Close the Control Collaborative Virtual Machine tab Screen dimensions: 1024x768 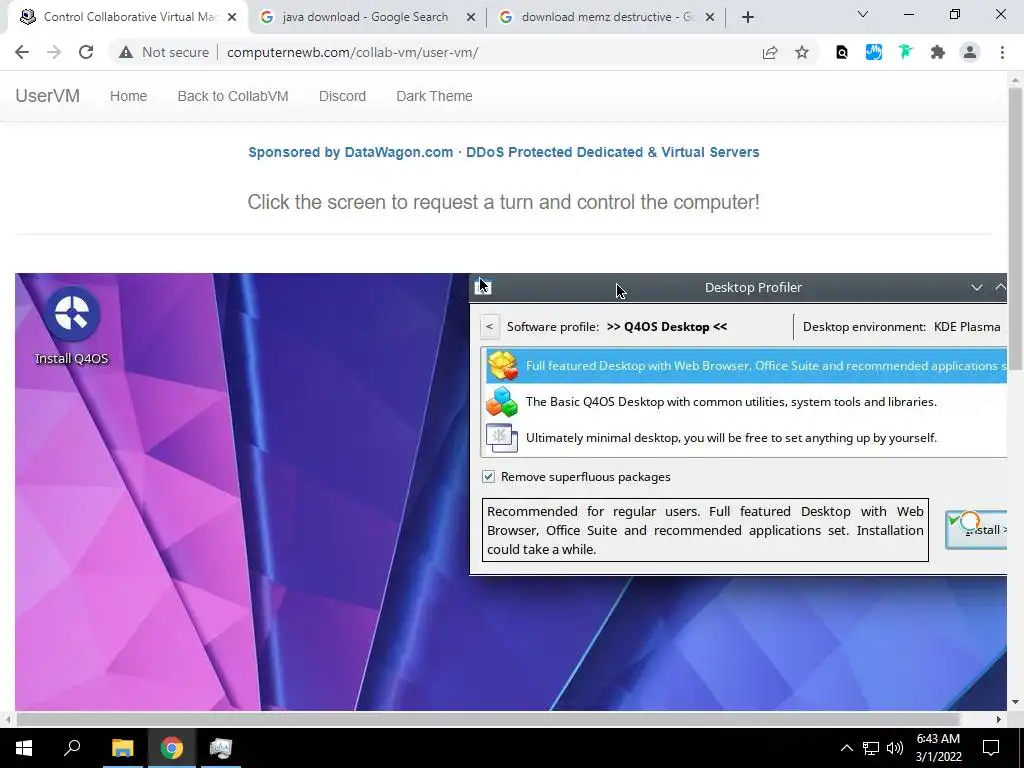pos(232,17)
